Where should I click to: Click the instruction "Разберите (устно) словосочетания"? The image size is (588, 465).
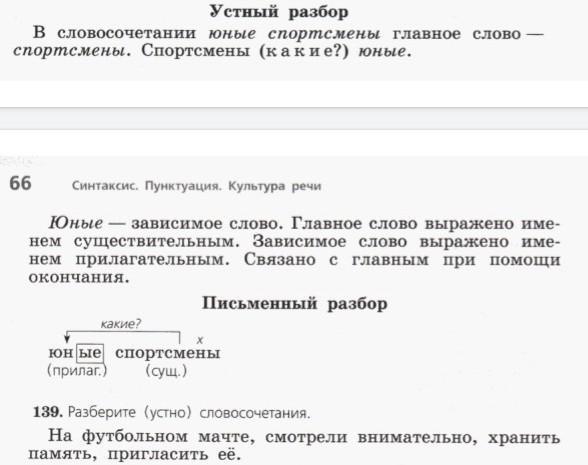coord(189,412)
